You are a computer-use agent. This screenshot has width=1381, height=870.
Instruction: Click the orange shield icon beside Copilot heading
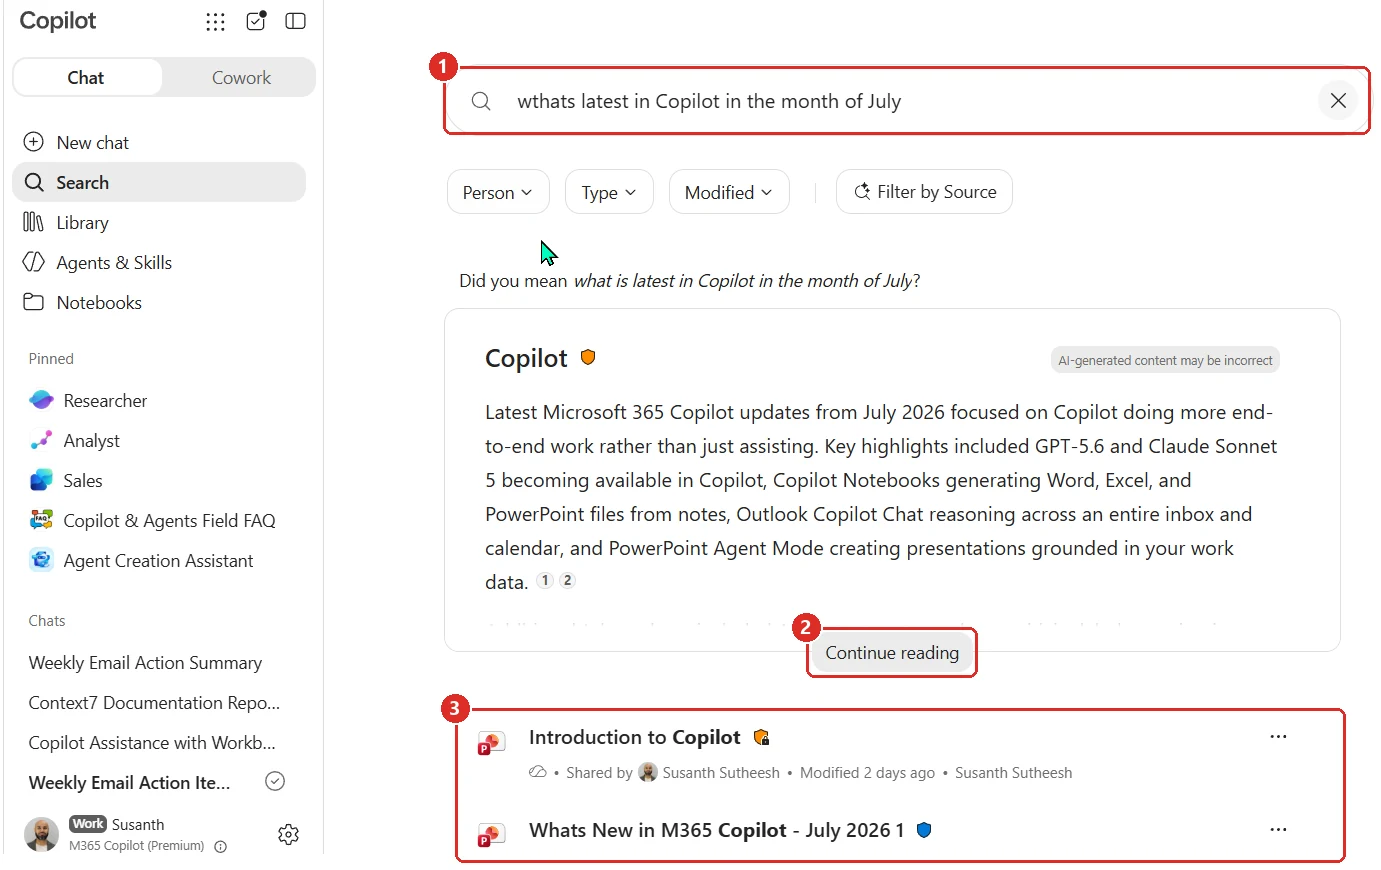tap(588, 357)
